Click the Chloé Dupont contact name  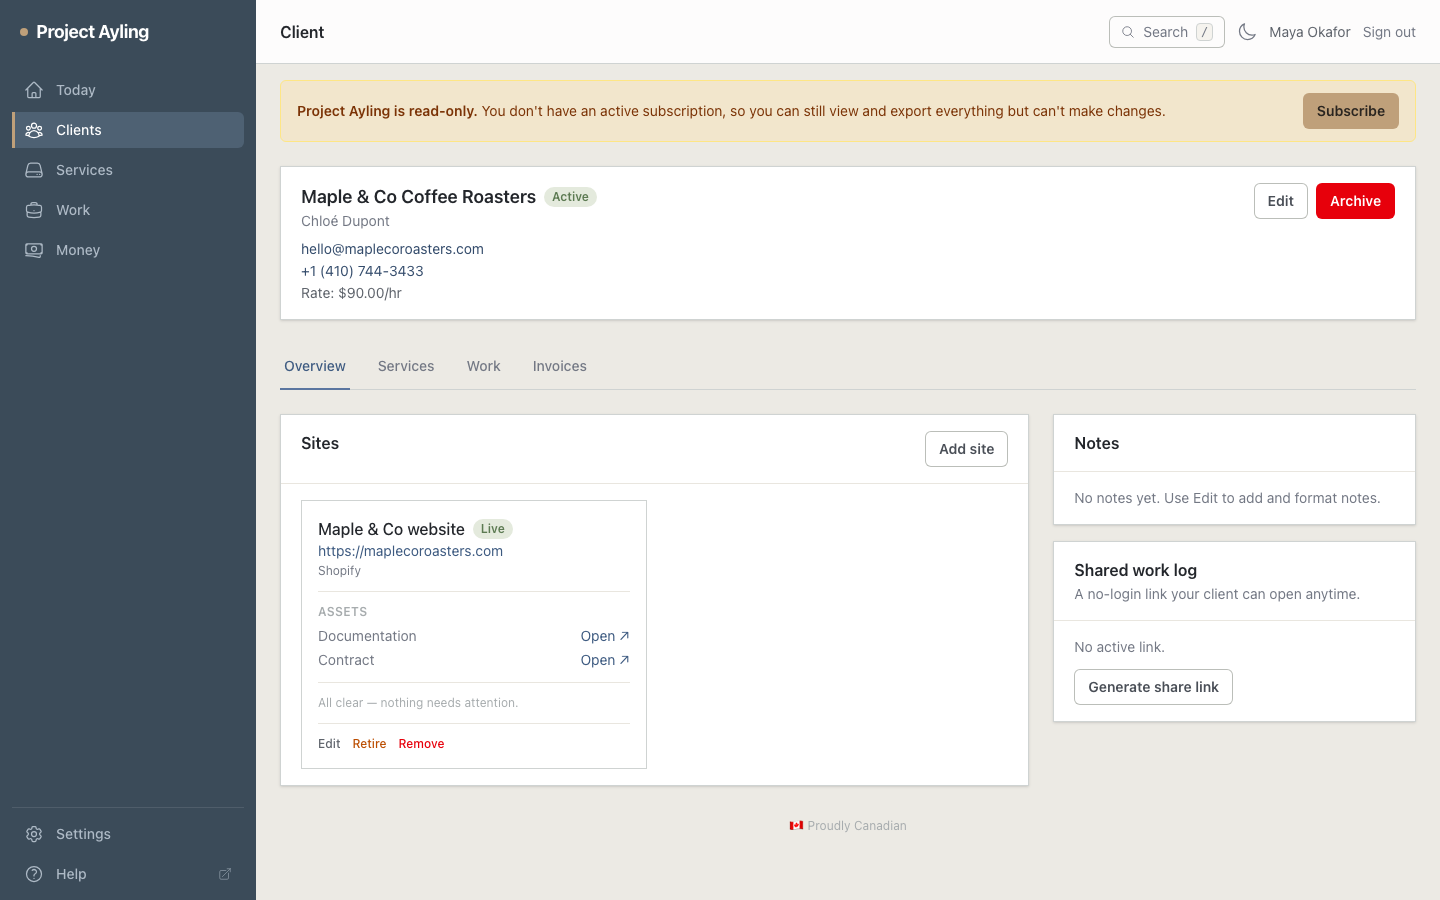[x=345, y=221]
